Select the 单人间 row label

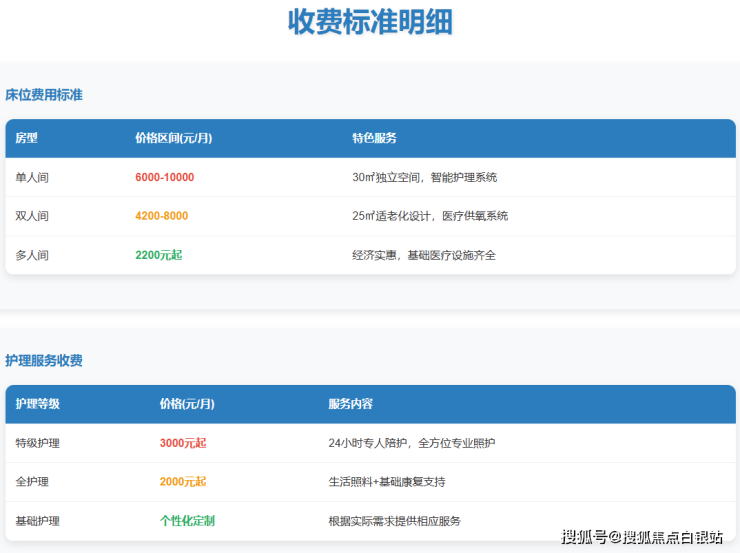pyautogui.click(x=32, y=177)
